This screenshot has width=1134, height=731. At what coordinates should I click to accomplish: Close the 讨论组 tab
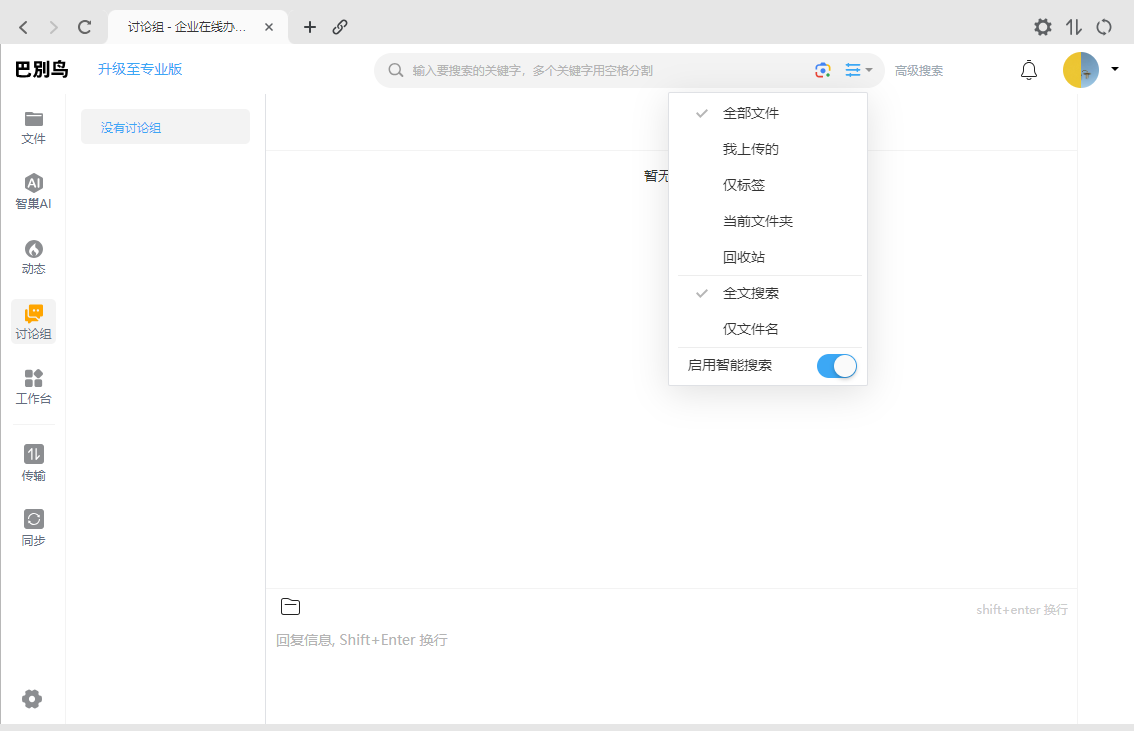[x=269, y=27]
